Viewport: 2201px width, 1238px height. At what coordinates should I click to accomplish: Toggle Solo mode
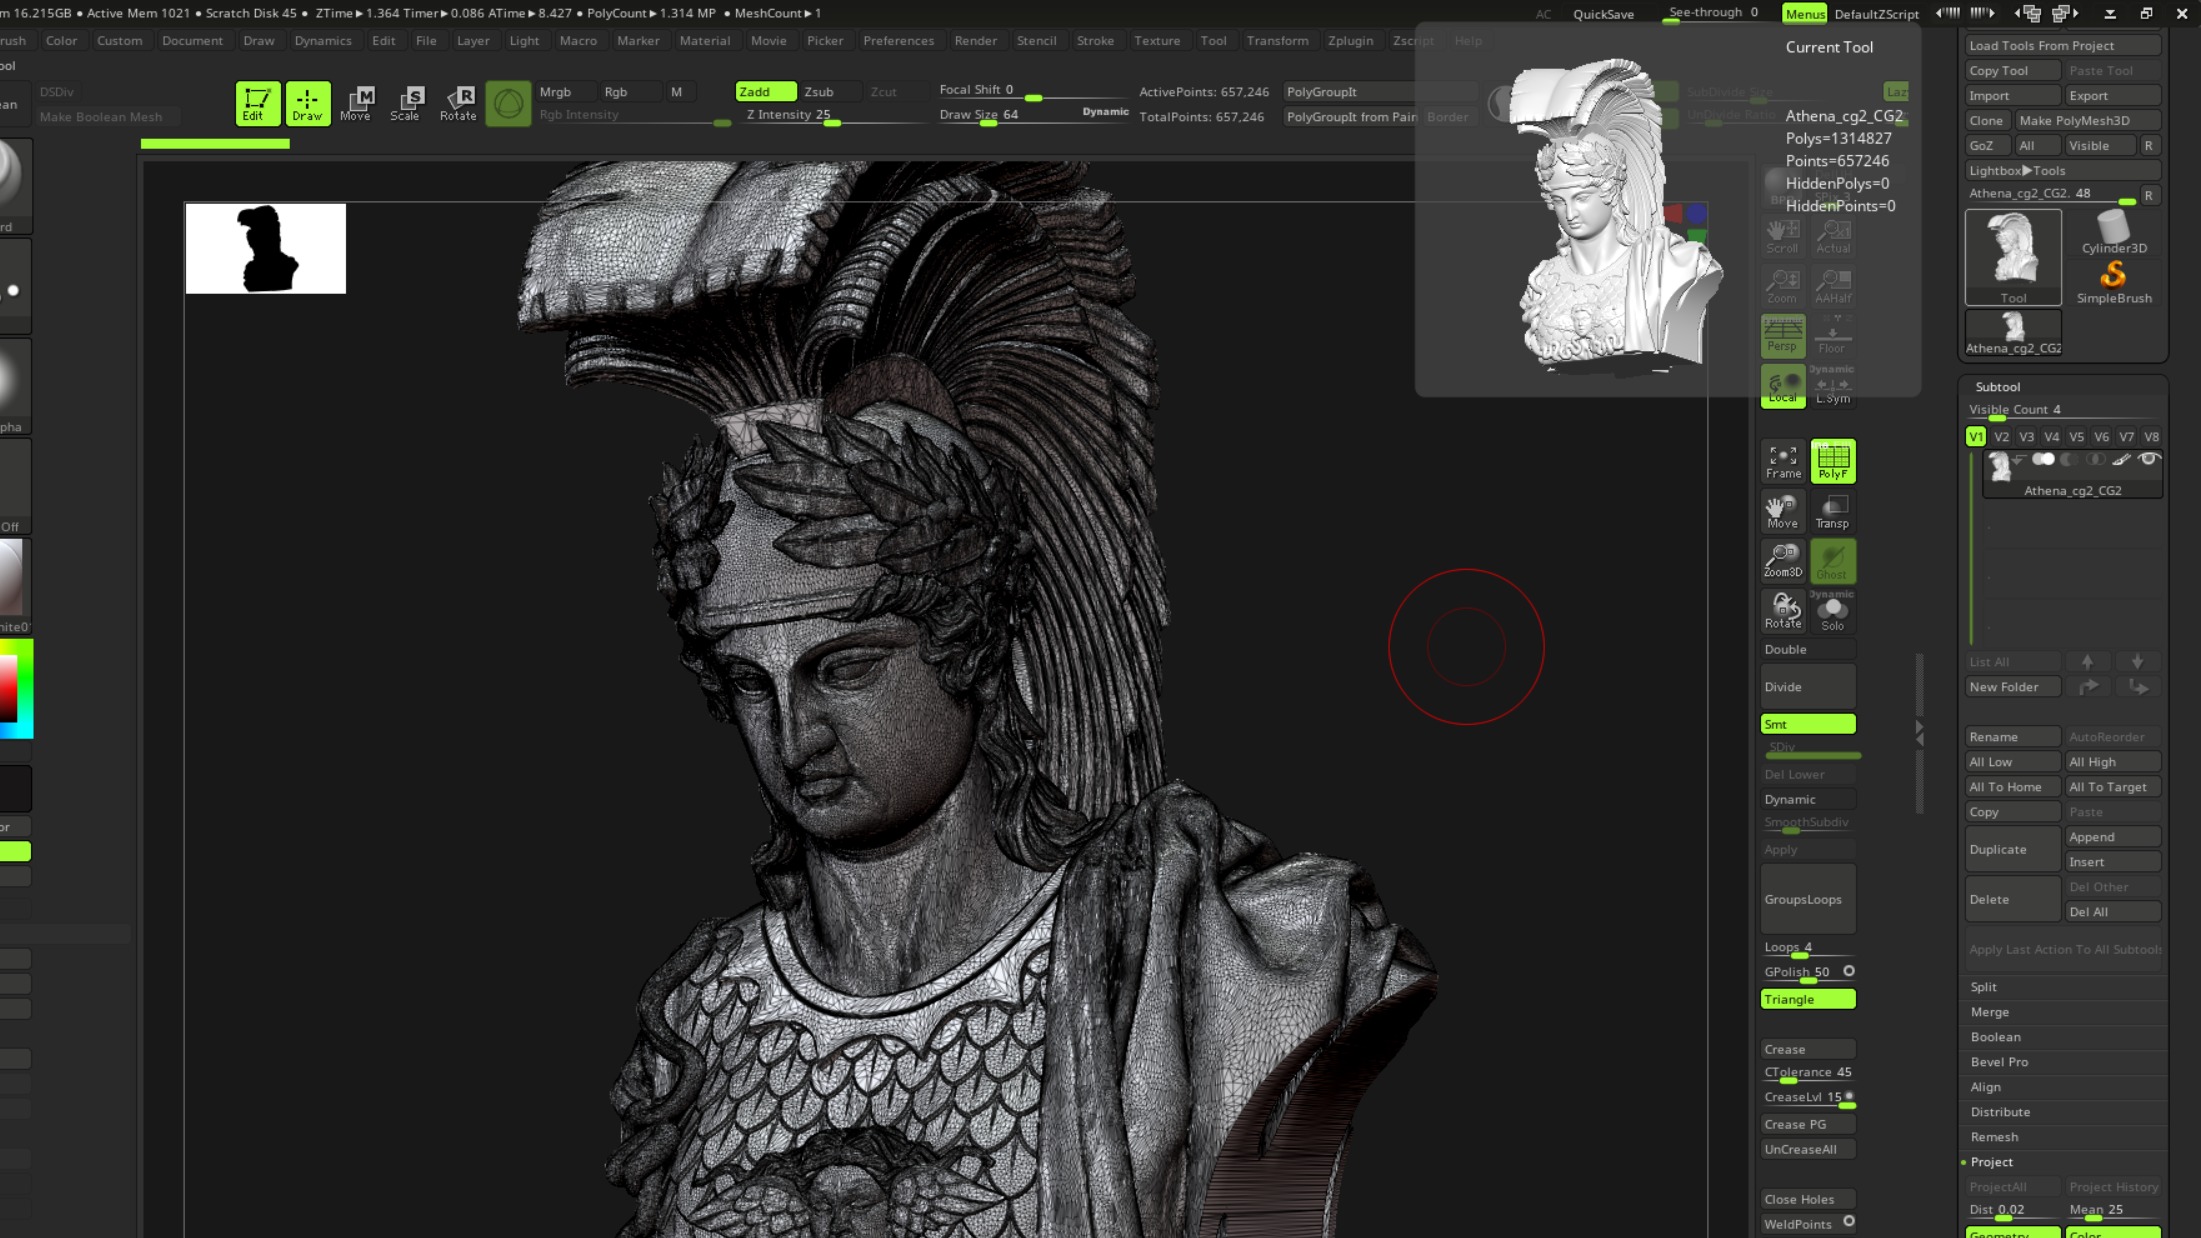(x=1833, y=611)
